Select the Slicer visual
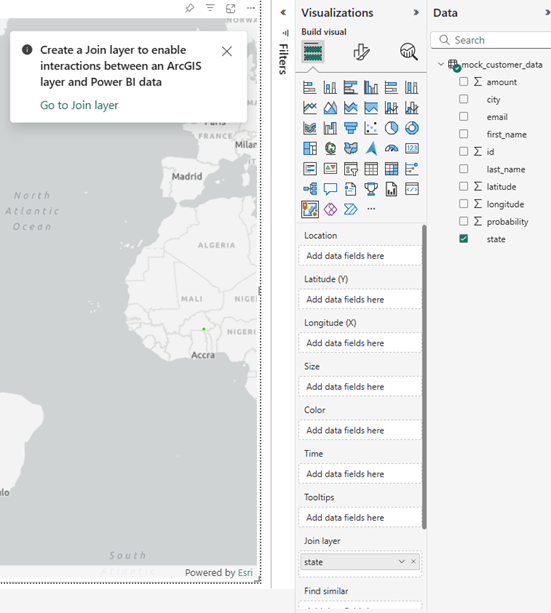 point(350,169)
